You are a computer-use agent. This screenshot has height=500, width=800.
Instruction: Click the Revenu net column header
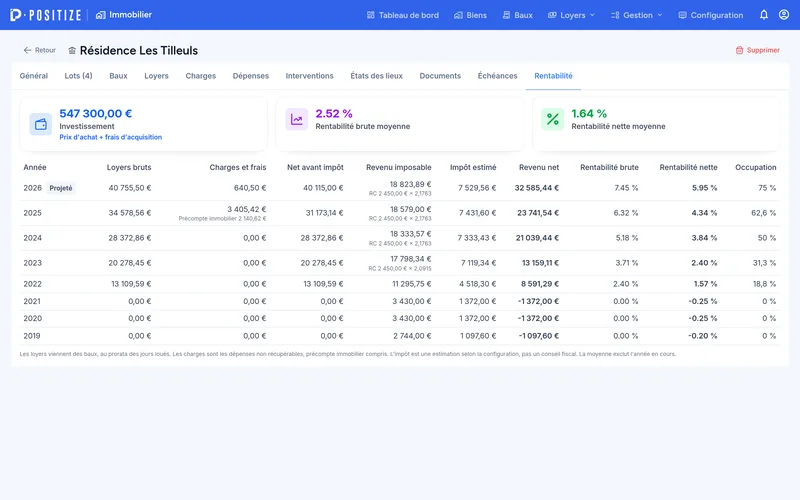point(539,167)
